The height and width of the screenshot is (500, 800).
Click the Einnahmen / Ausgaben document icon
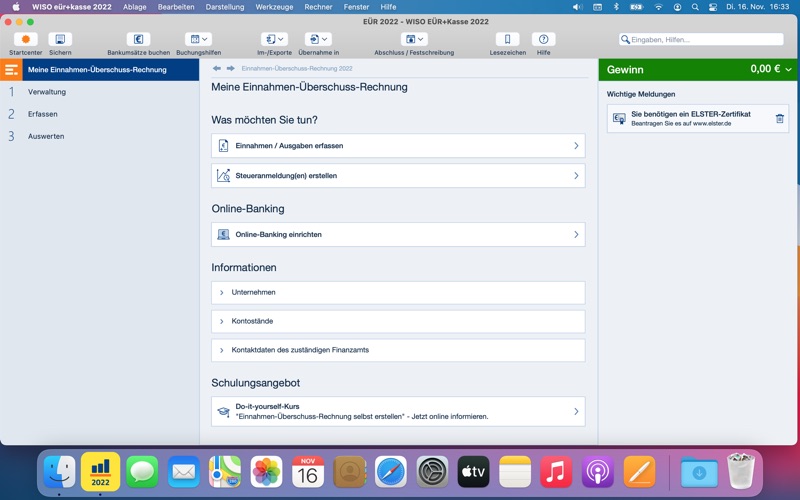[x=223, y=146]
